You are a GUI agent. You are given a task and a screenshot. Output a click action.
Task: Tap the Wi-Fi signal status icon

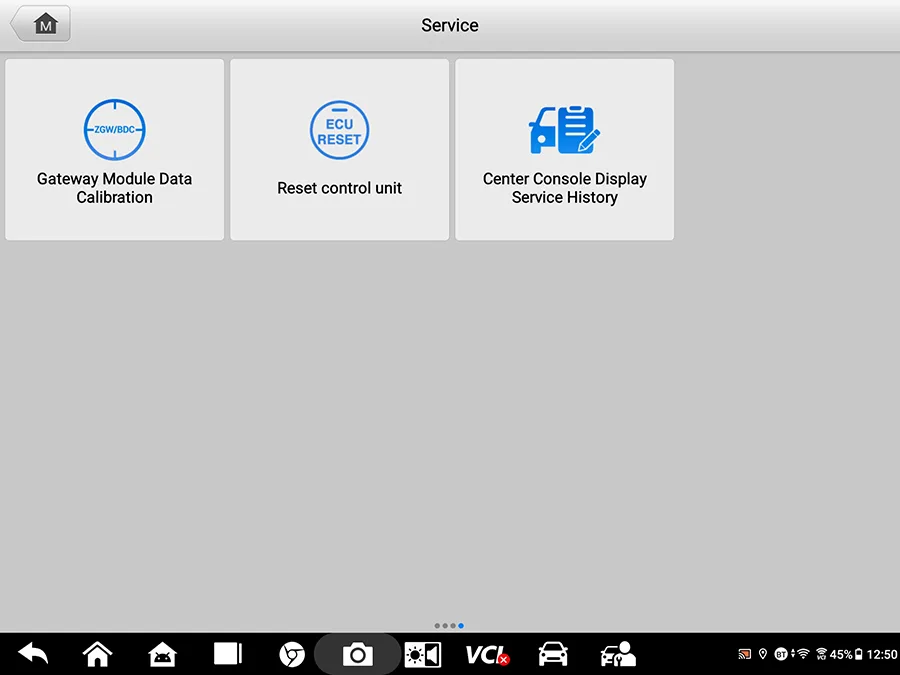coord(803,654)
